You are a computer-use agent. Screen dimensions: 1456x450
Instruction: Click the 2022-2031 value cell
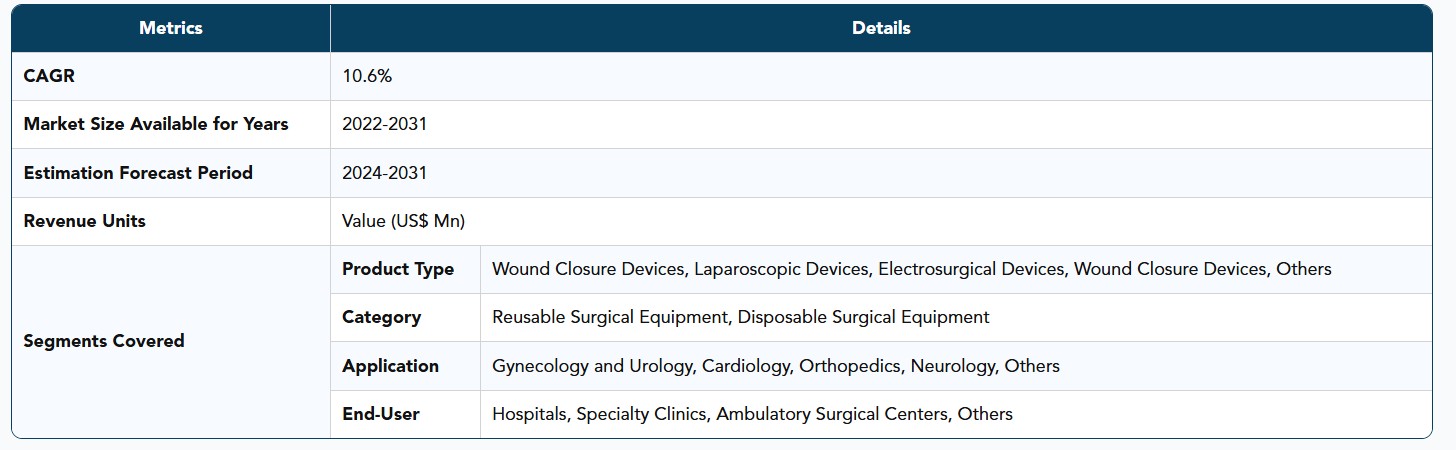tap(881, 124)
